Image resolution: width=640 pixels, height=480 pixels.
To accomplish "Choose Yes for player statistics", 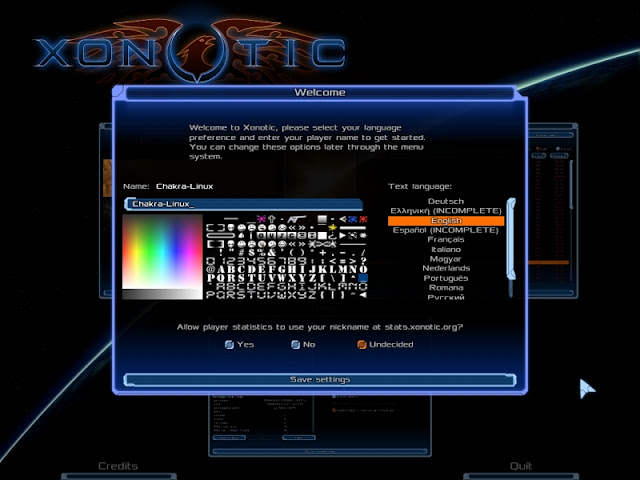I will tap(239, 344).
